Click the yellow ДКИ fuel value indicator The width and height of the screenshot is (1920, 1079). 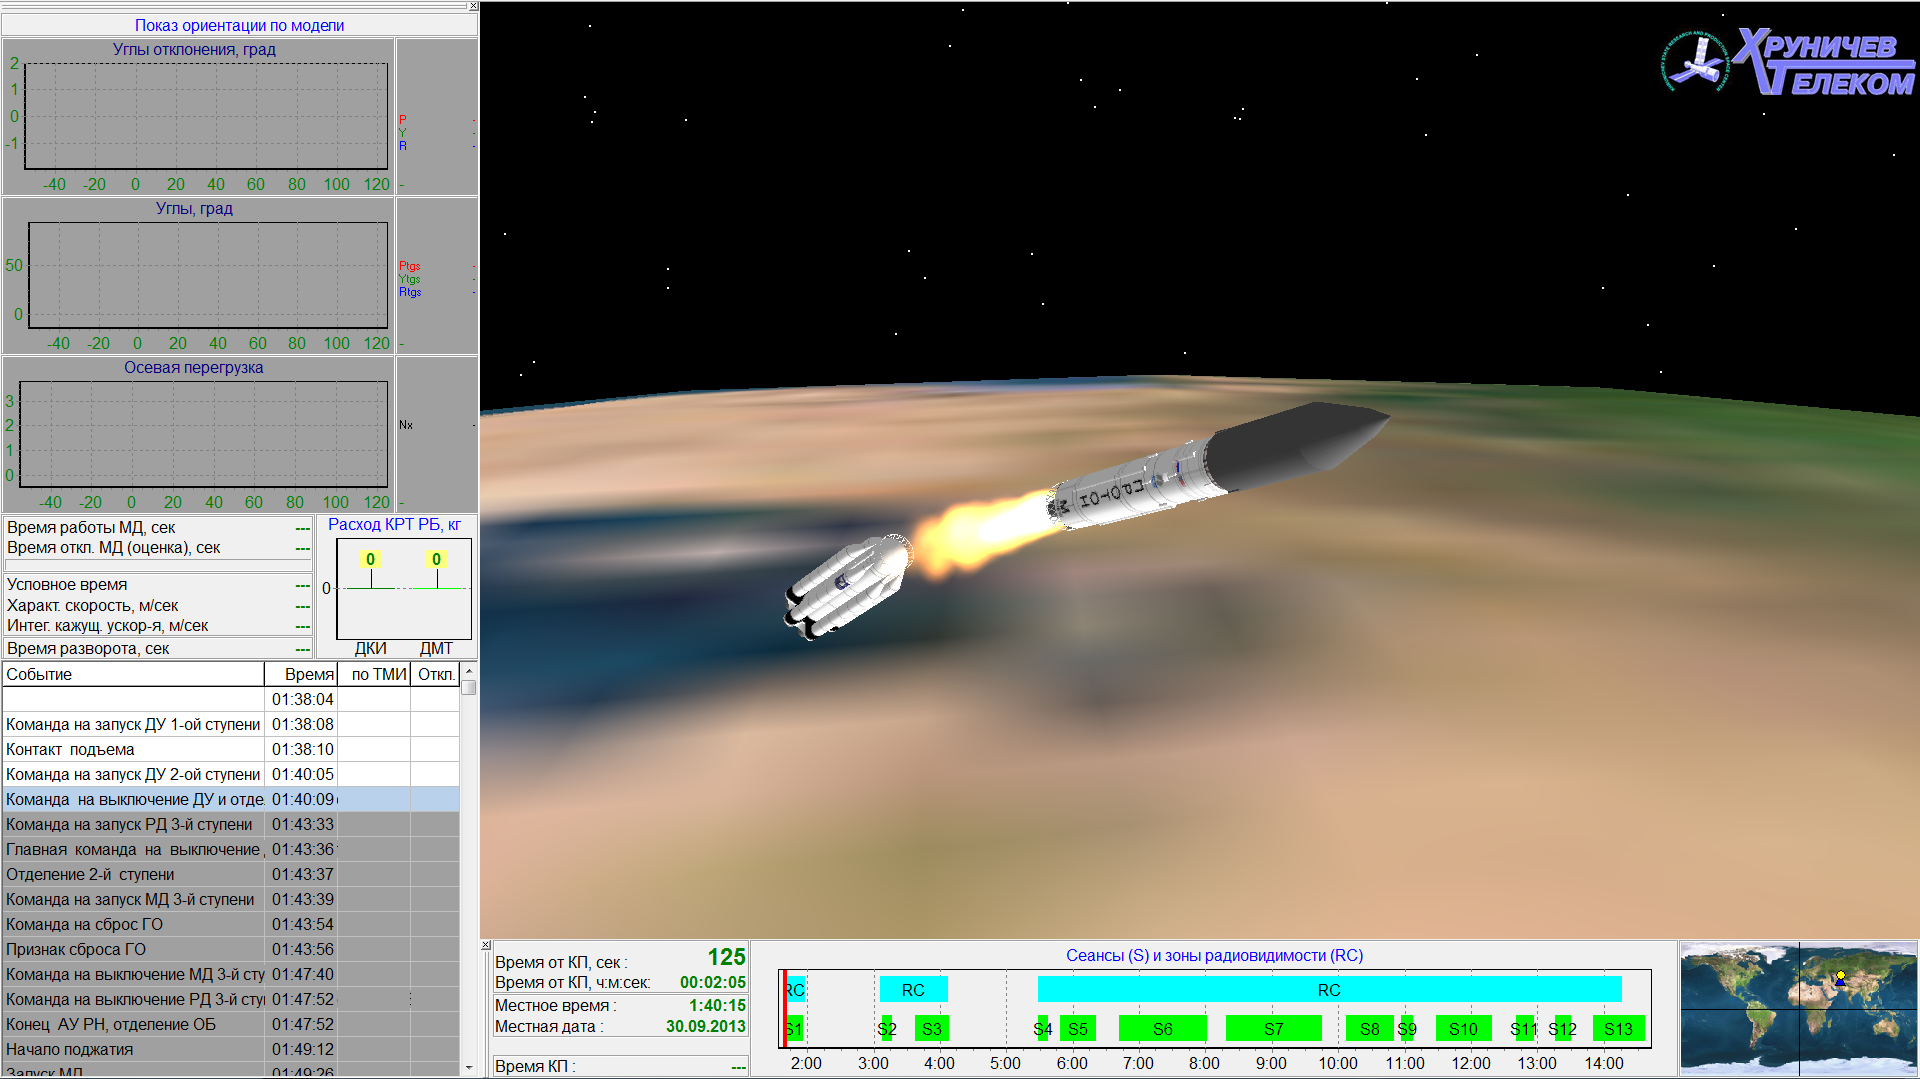(x=370, y=559)
